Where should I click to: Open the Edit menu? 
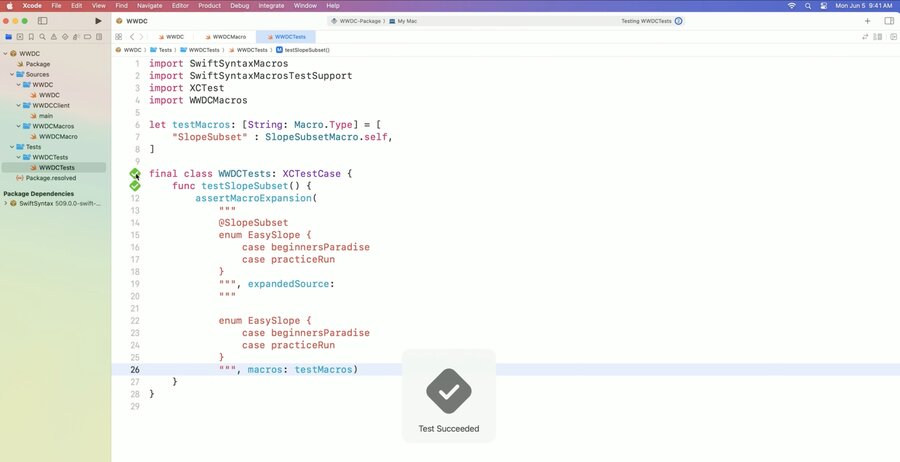[x=76, y=6]
